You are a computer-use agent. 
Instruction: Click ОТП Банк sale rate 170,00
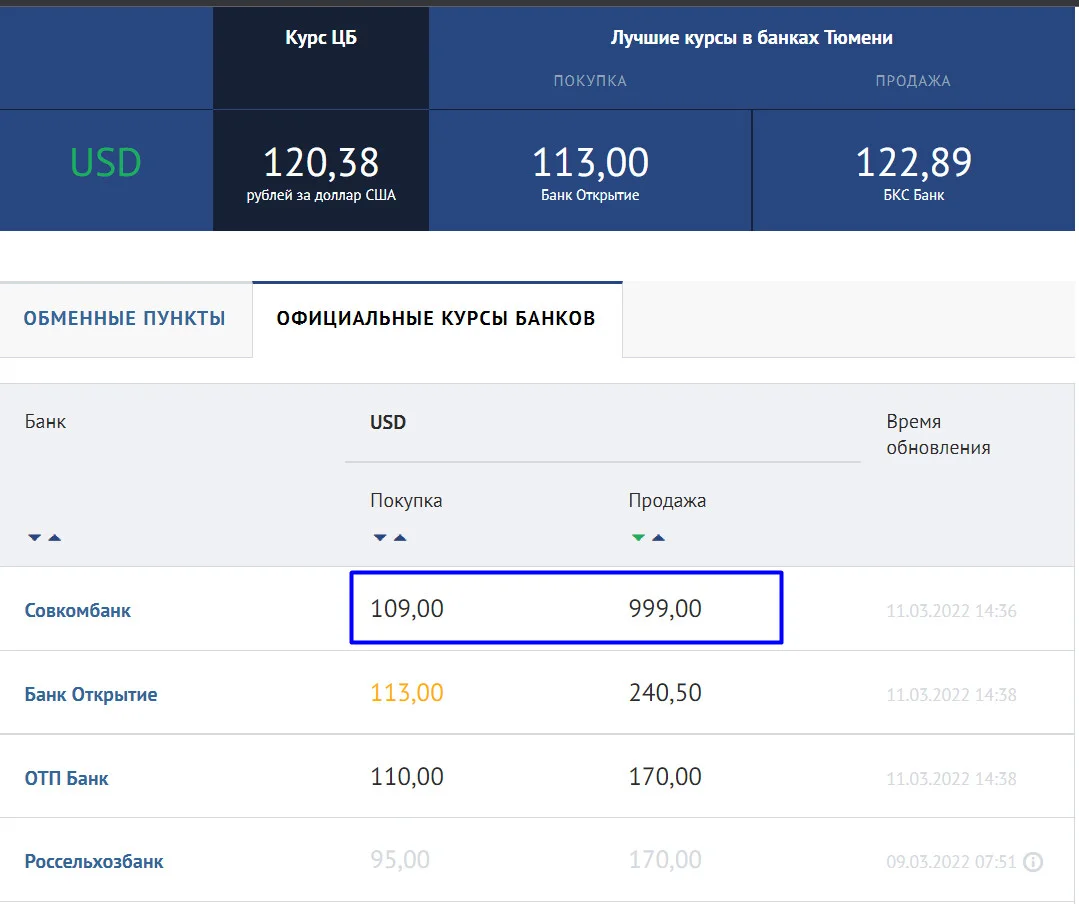(665, 777)
